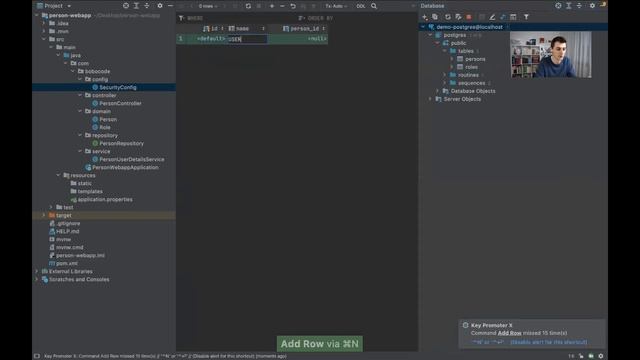
Task: Expand the persons table node
Action: [452, 59]
